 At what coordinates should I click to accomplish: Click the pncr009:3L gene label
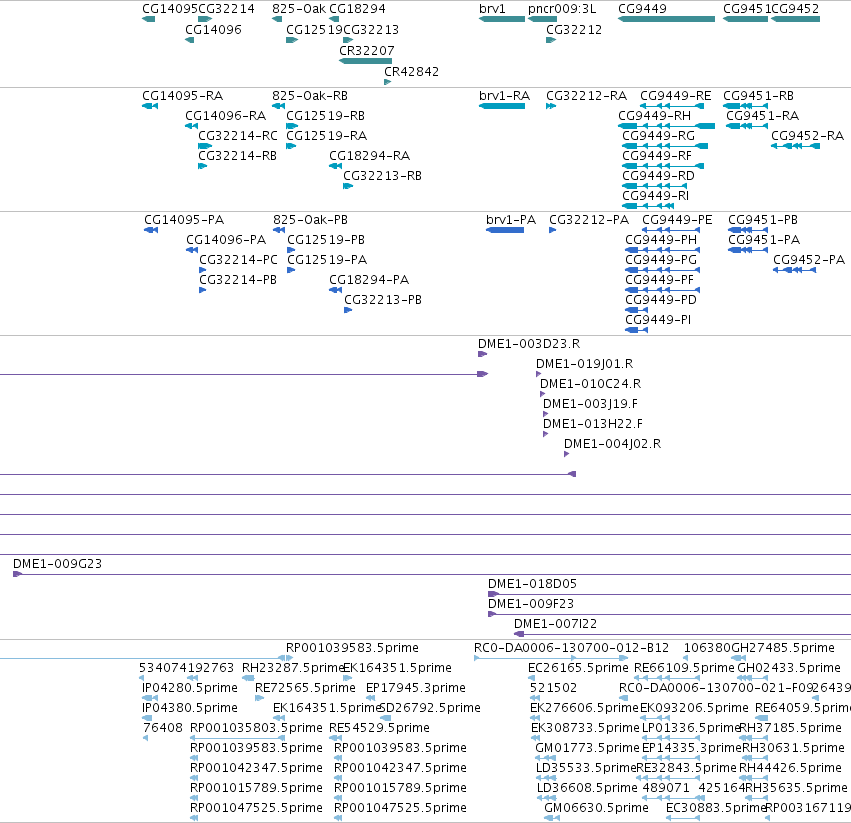[x=562, y=9]
